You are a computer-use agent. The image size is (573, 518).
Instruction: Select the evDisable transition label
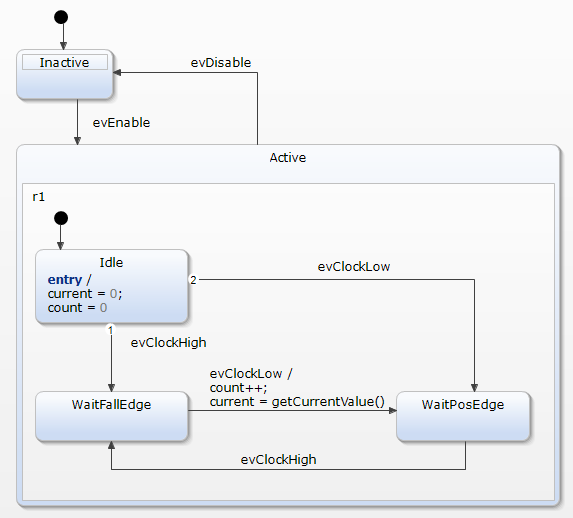(221, 63)
